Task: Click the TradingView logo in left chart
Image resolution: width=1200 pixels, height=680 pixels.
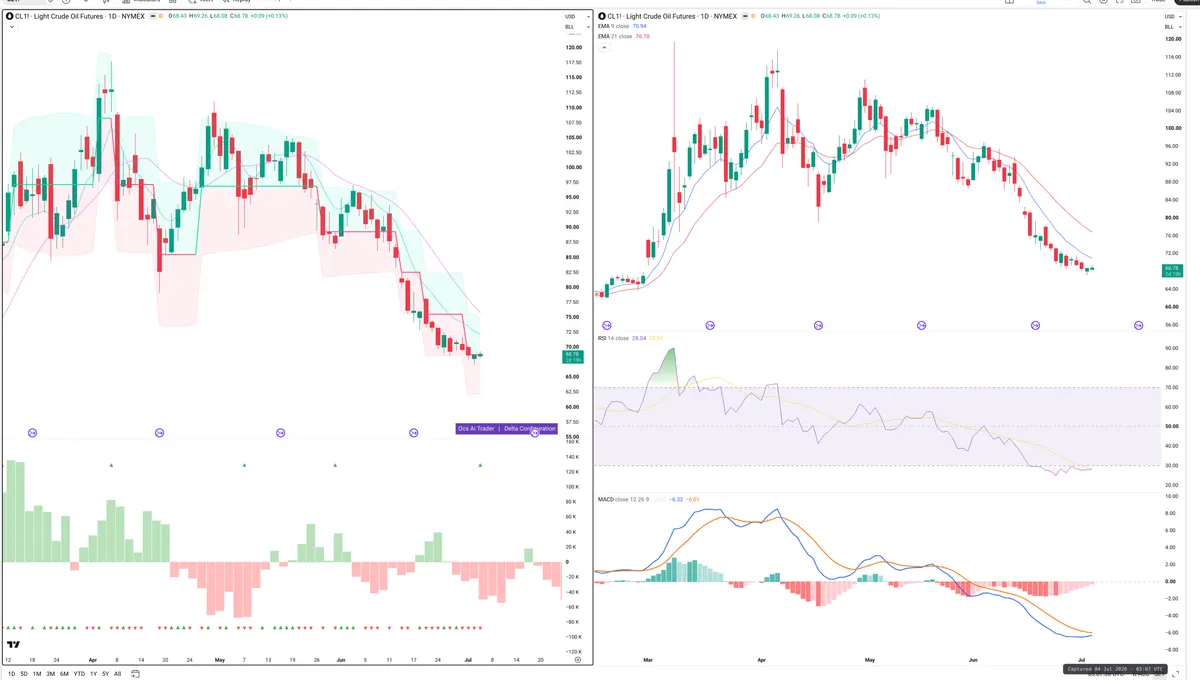Action: (x=14, y=645)
